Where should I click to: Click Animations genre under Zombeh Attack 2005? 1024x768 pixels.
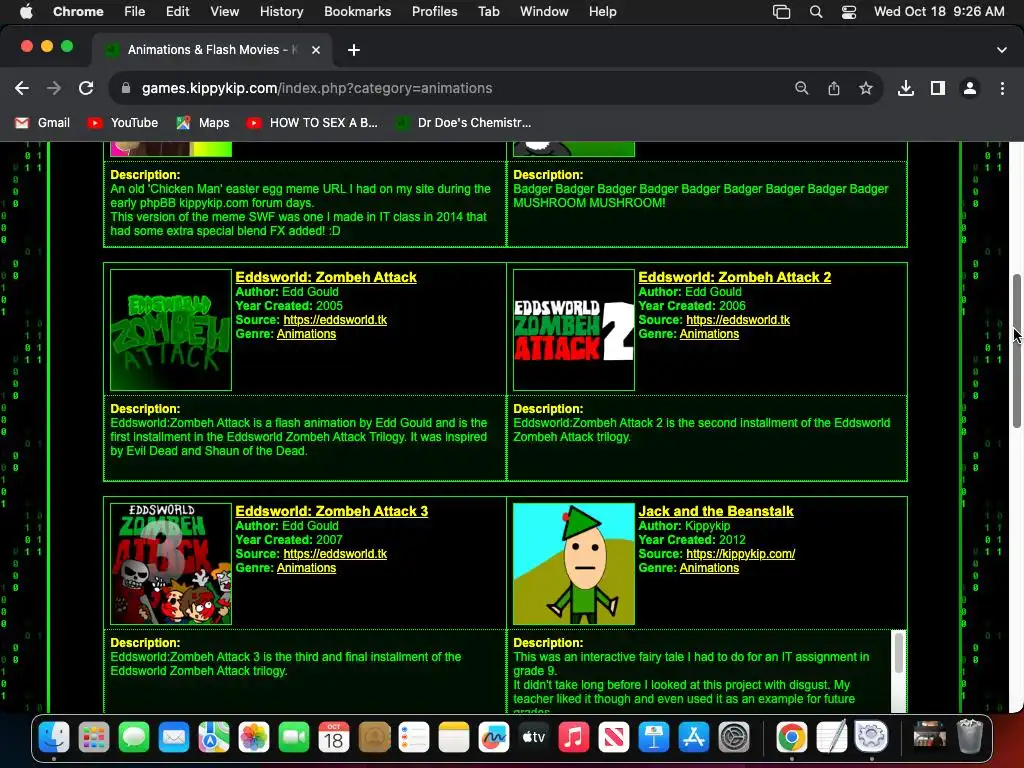click(x=306, y=334)
